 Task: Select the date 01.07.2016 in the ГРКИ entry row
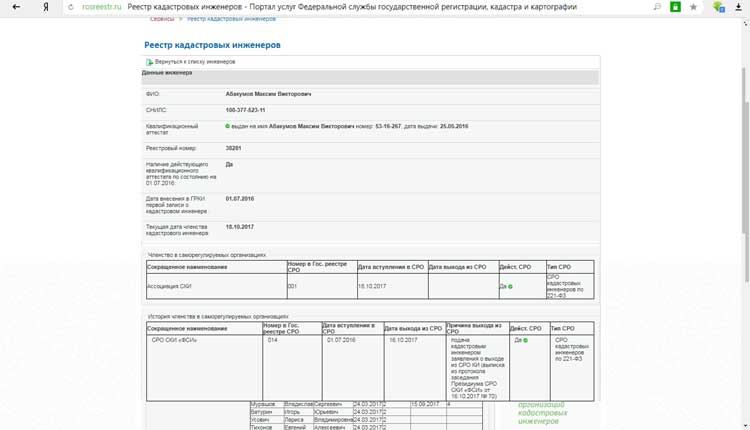coord(240,199)
